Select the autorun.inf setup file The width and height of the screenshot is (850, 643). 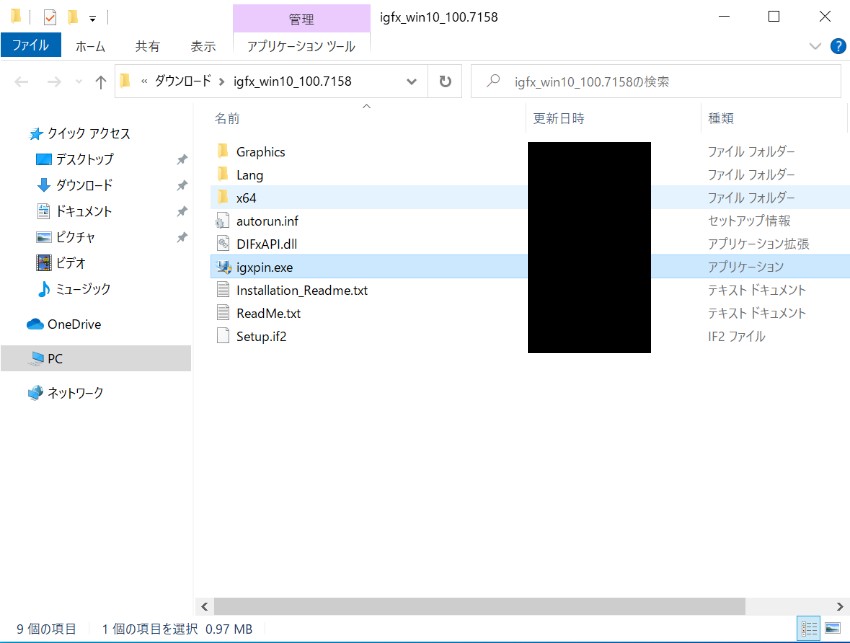[266, 220]
